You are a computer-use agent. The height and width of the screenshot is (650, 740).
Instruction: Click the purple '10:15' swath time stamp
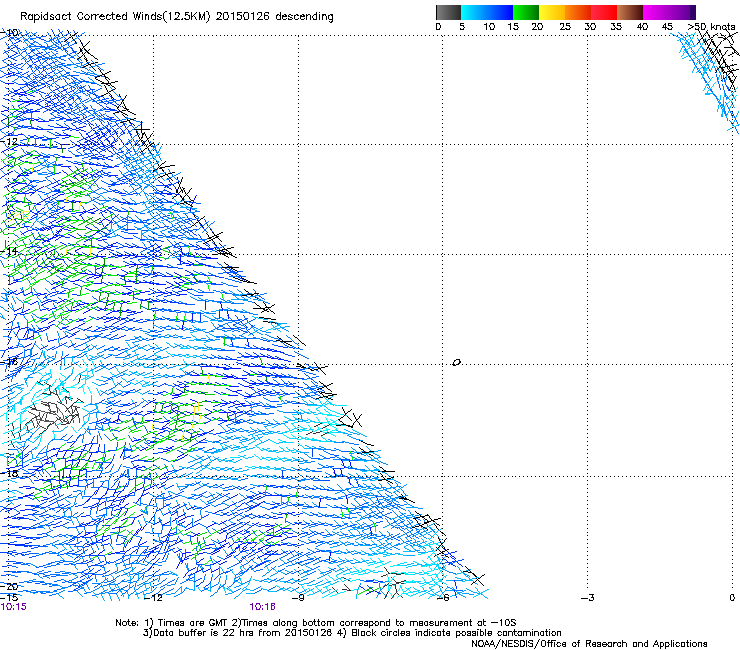point(14,607)
